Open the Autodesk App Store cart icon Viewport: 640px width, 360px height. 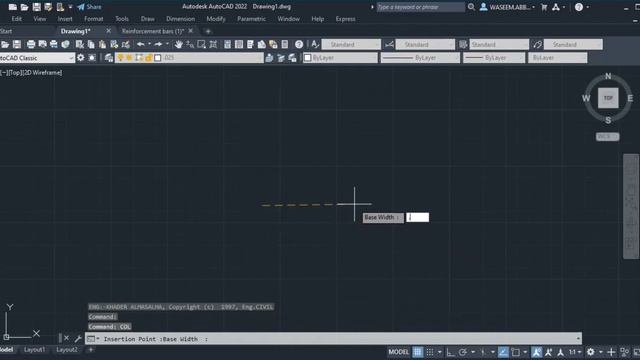click(x=544, y=7)
